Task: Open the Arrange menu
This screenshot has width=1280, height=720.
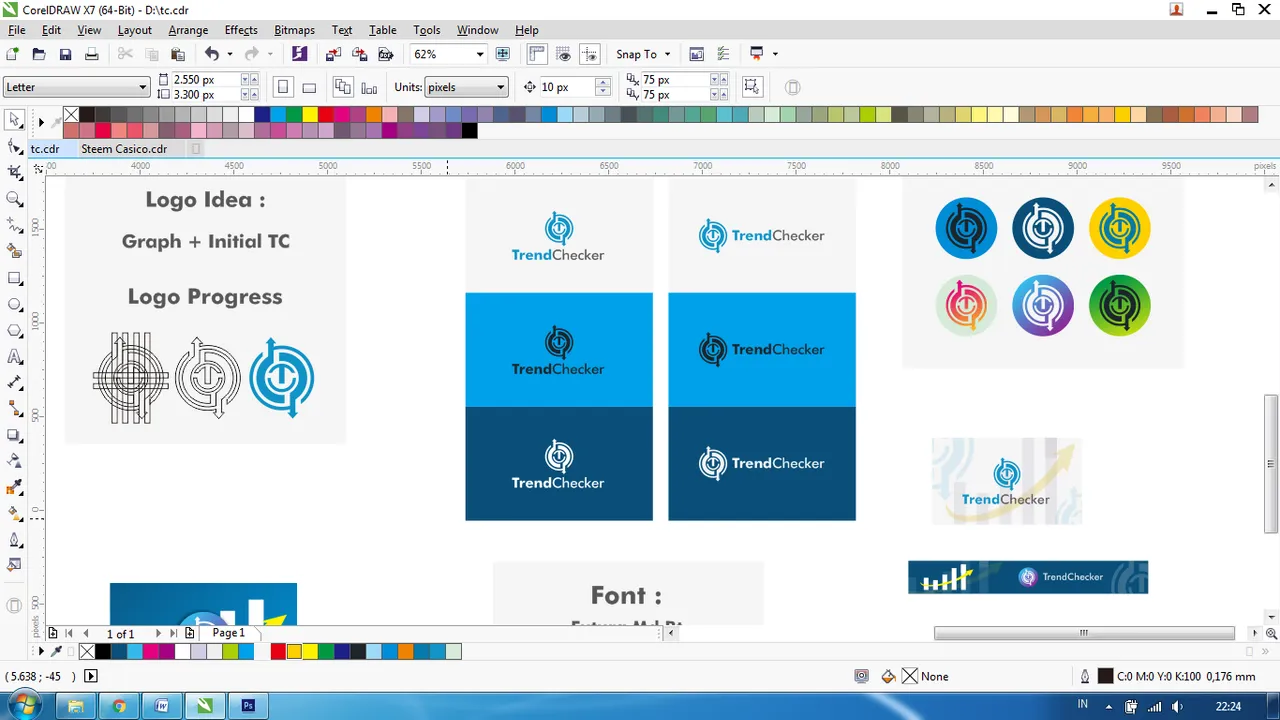Action: pyautogui.click(x=188, y=30)
